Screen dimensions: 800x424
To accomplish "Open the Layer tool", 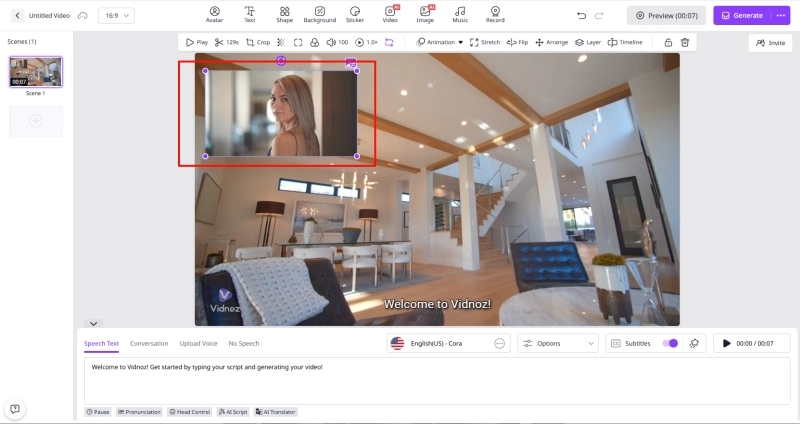I will (x=588, y=42).
